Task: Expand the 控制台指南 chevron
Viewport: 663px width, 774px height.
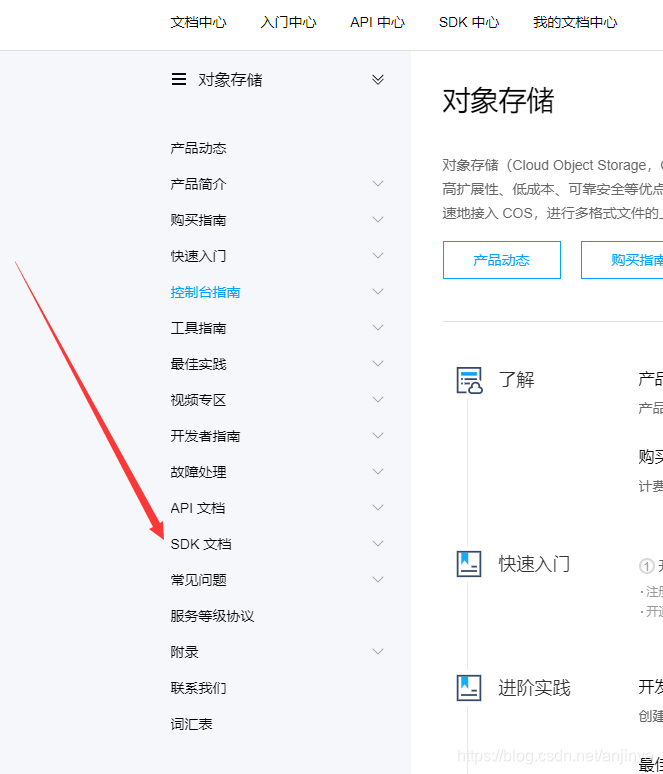Action: coord(378,292)
